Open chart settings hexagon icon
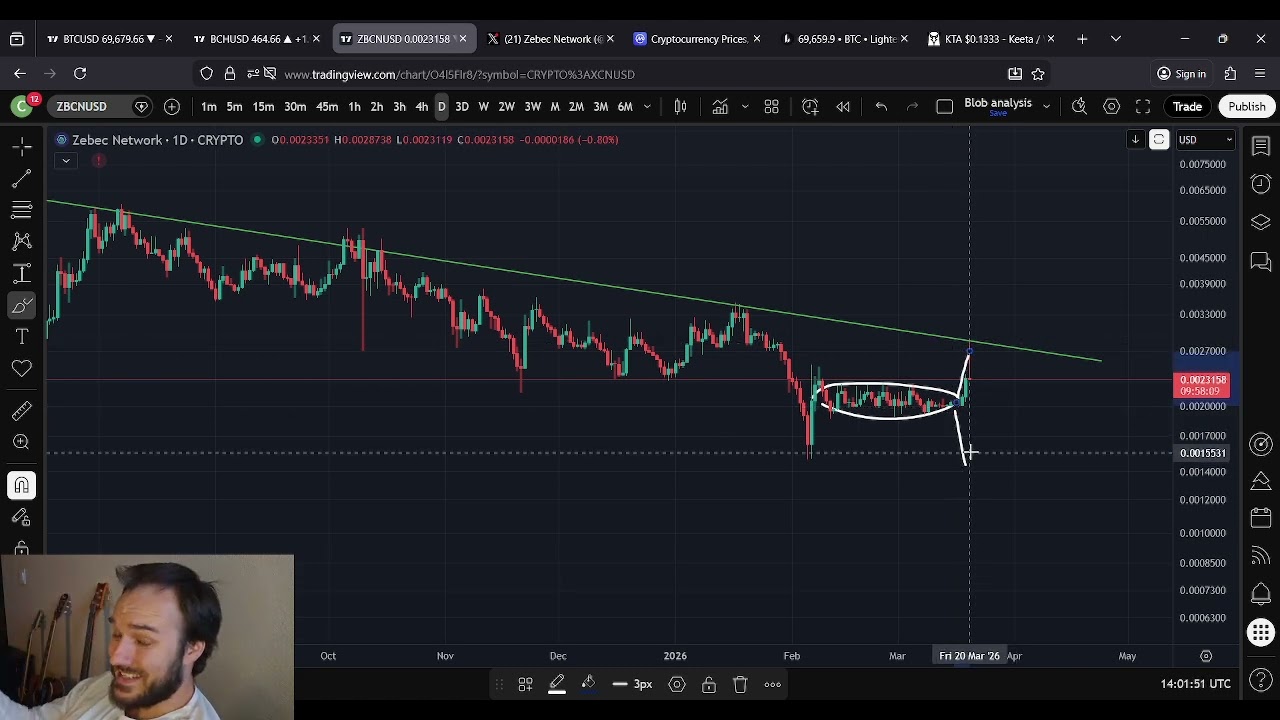This screenshot has height=720, width=1280. 1111,106
